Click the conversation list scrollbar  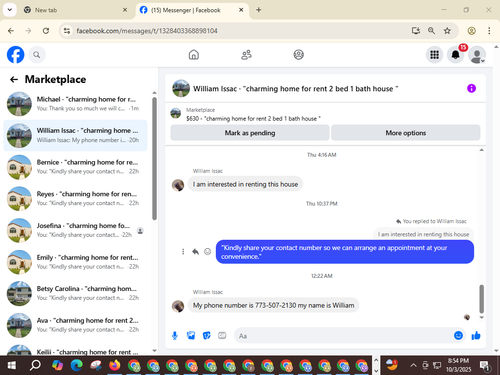point(154,158)
